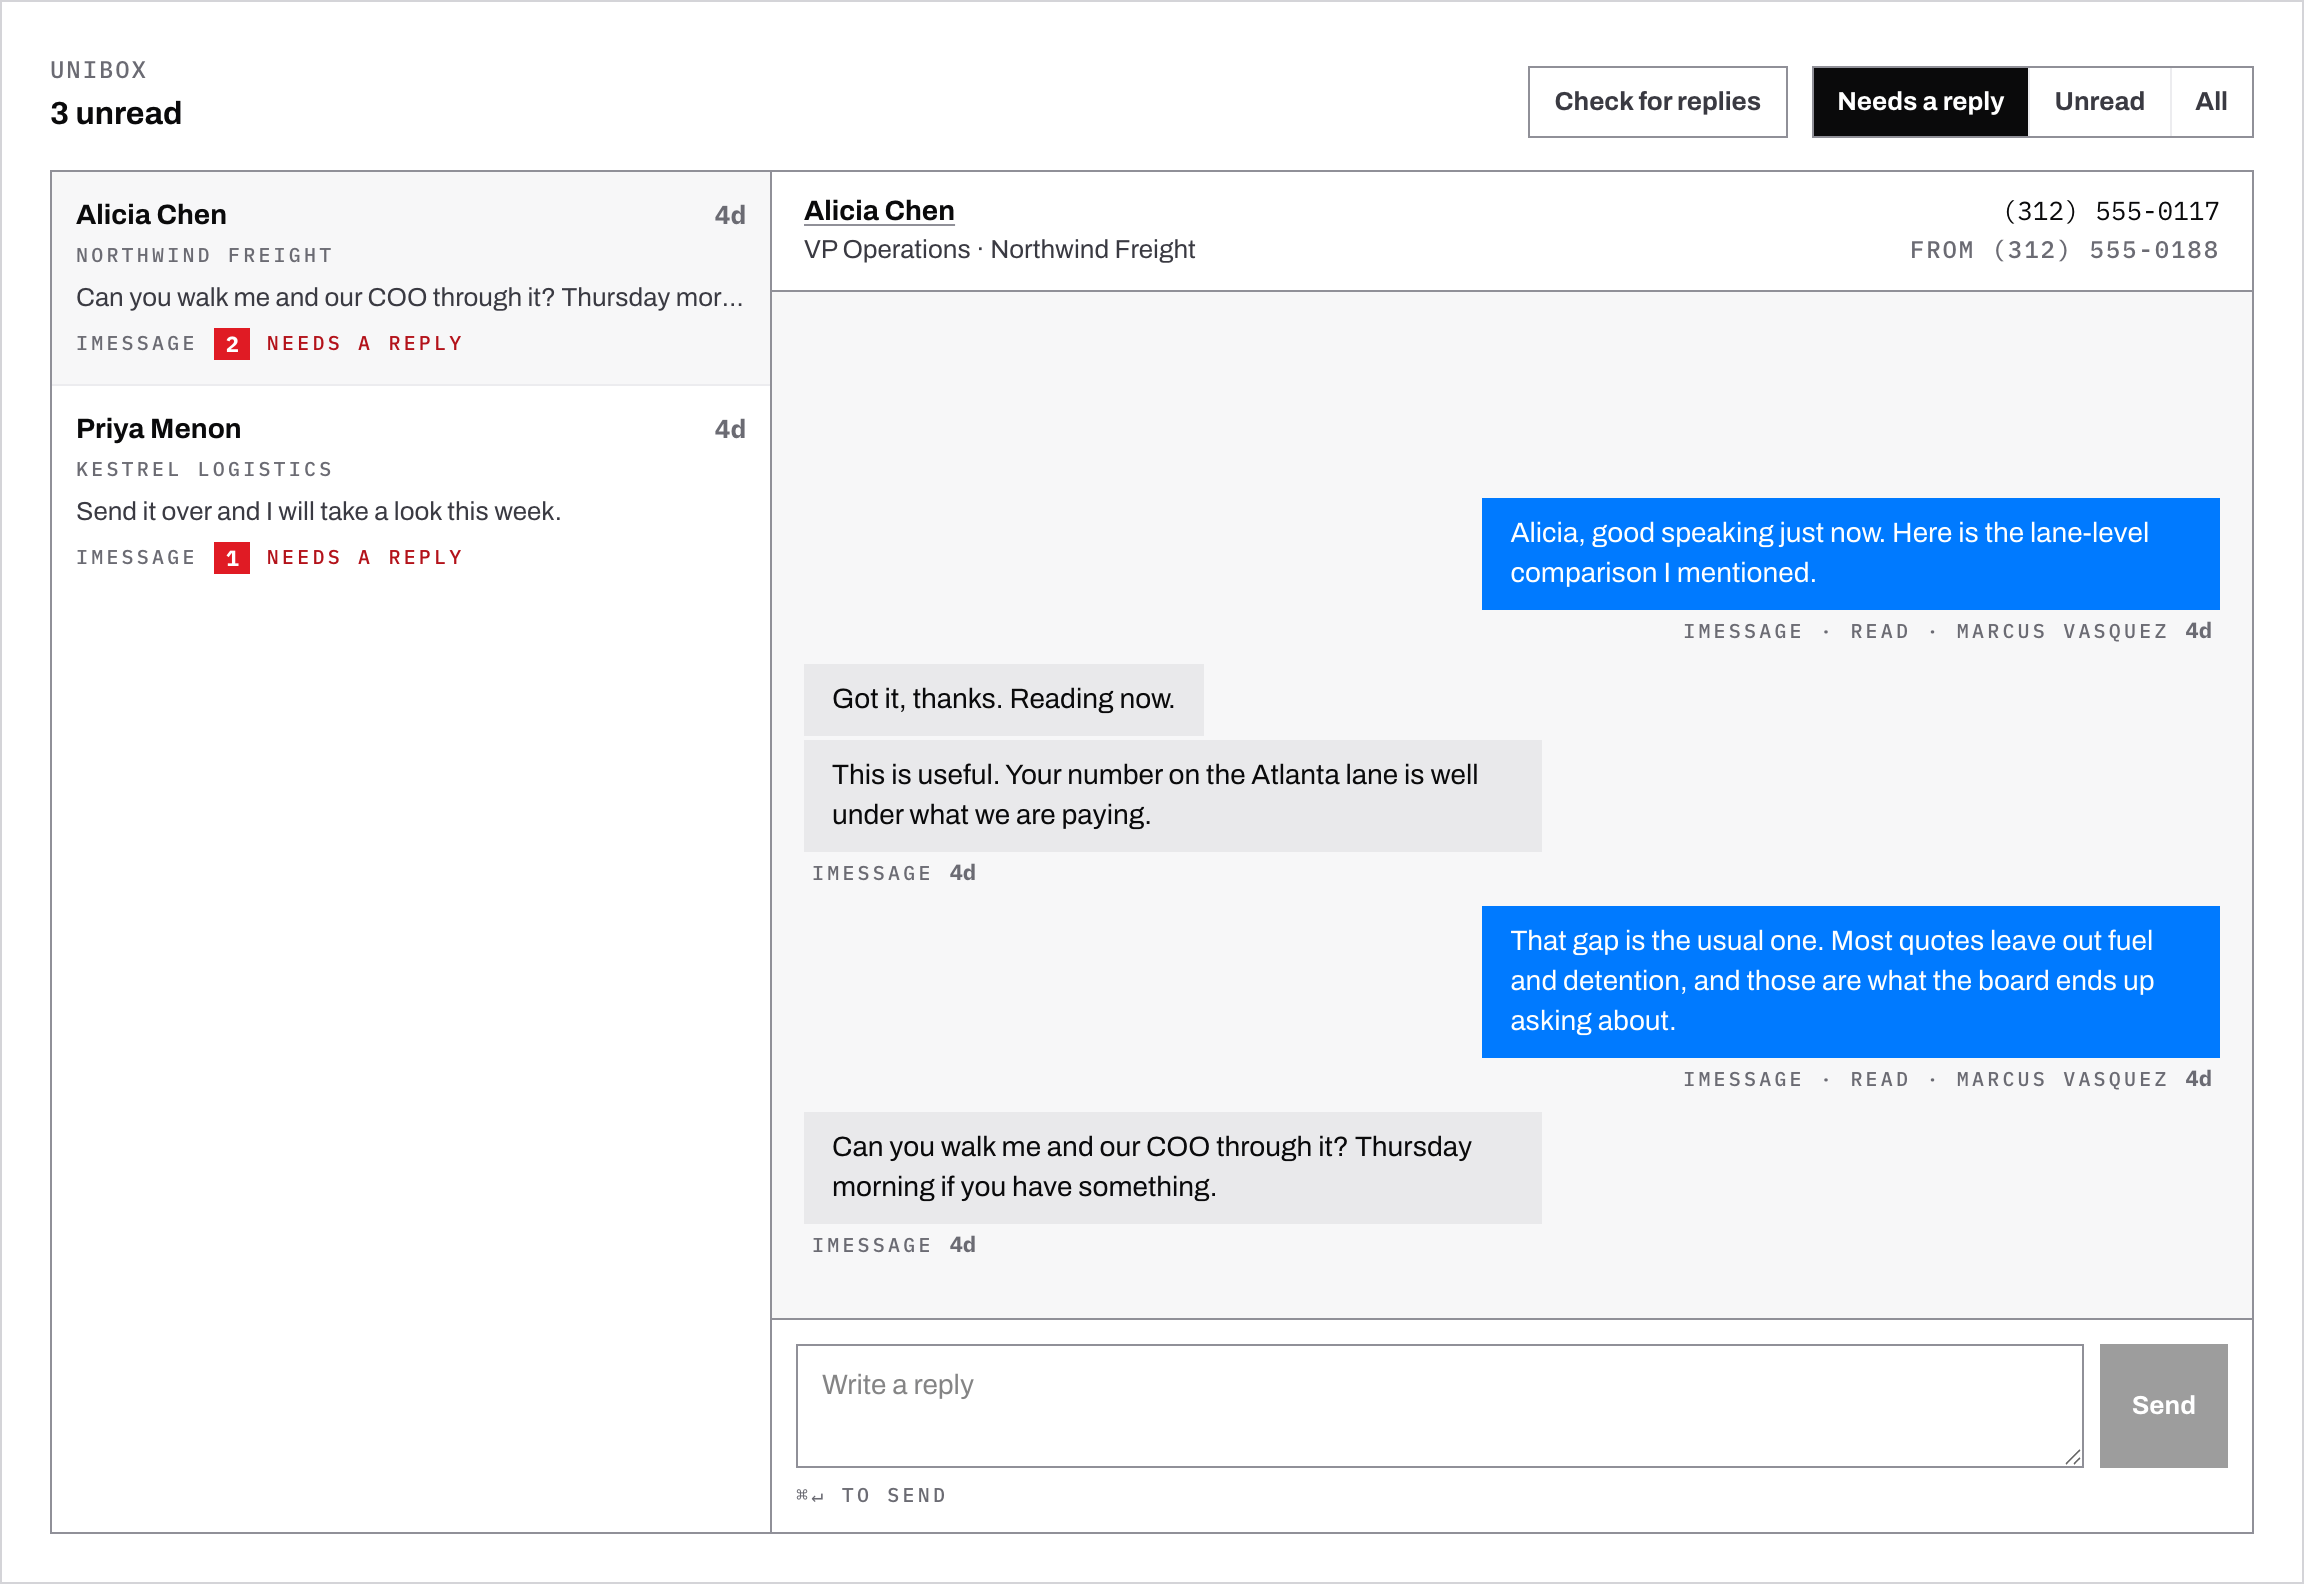Select the Atlanta lane message bubble
The height and width of the screenshot is (1584, 2304).
[x=1172, y=795]
